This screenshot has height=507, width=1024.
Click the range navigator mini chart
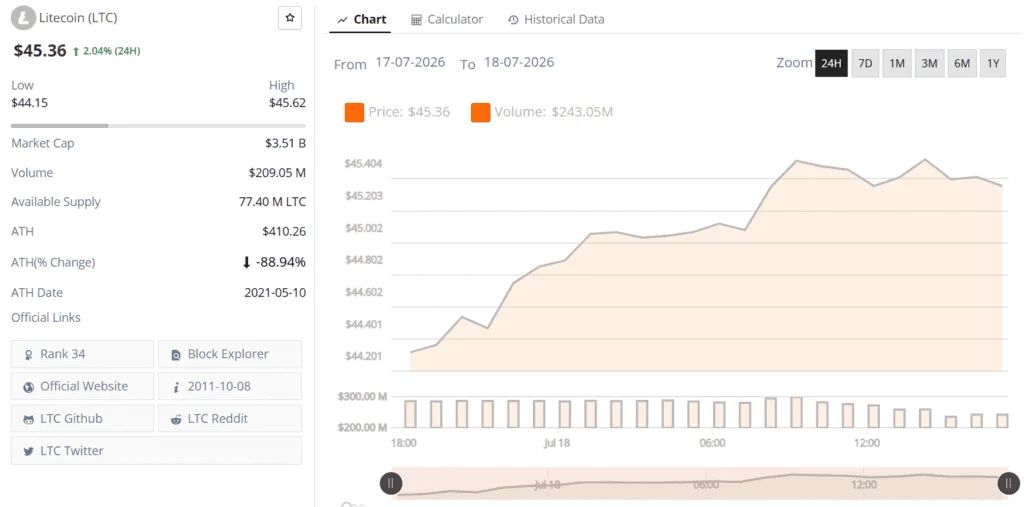700,483
